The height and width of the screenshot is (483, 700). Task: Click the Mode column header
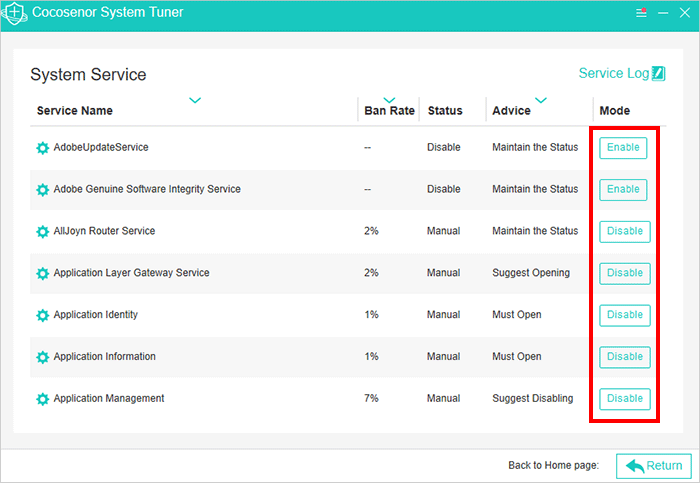614,111
